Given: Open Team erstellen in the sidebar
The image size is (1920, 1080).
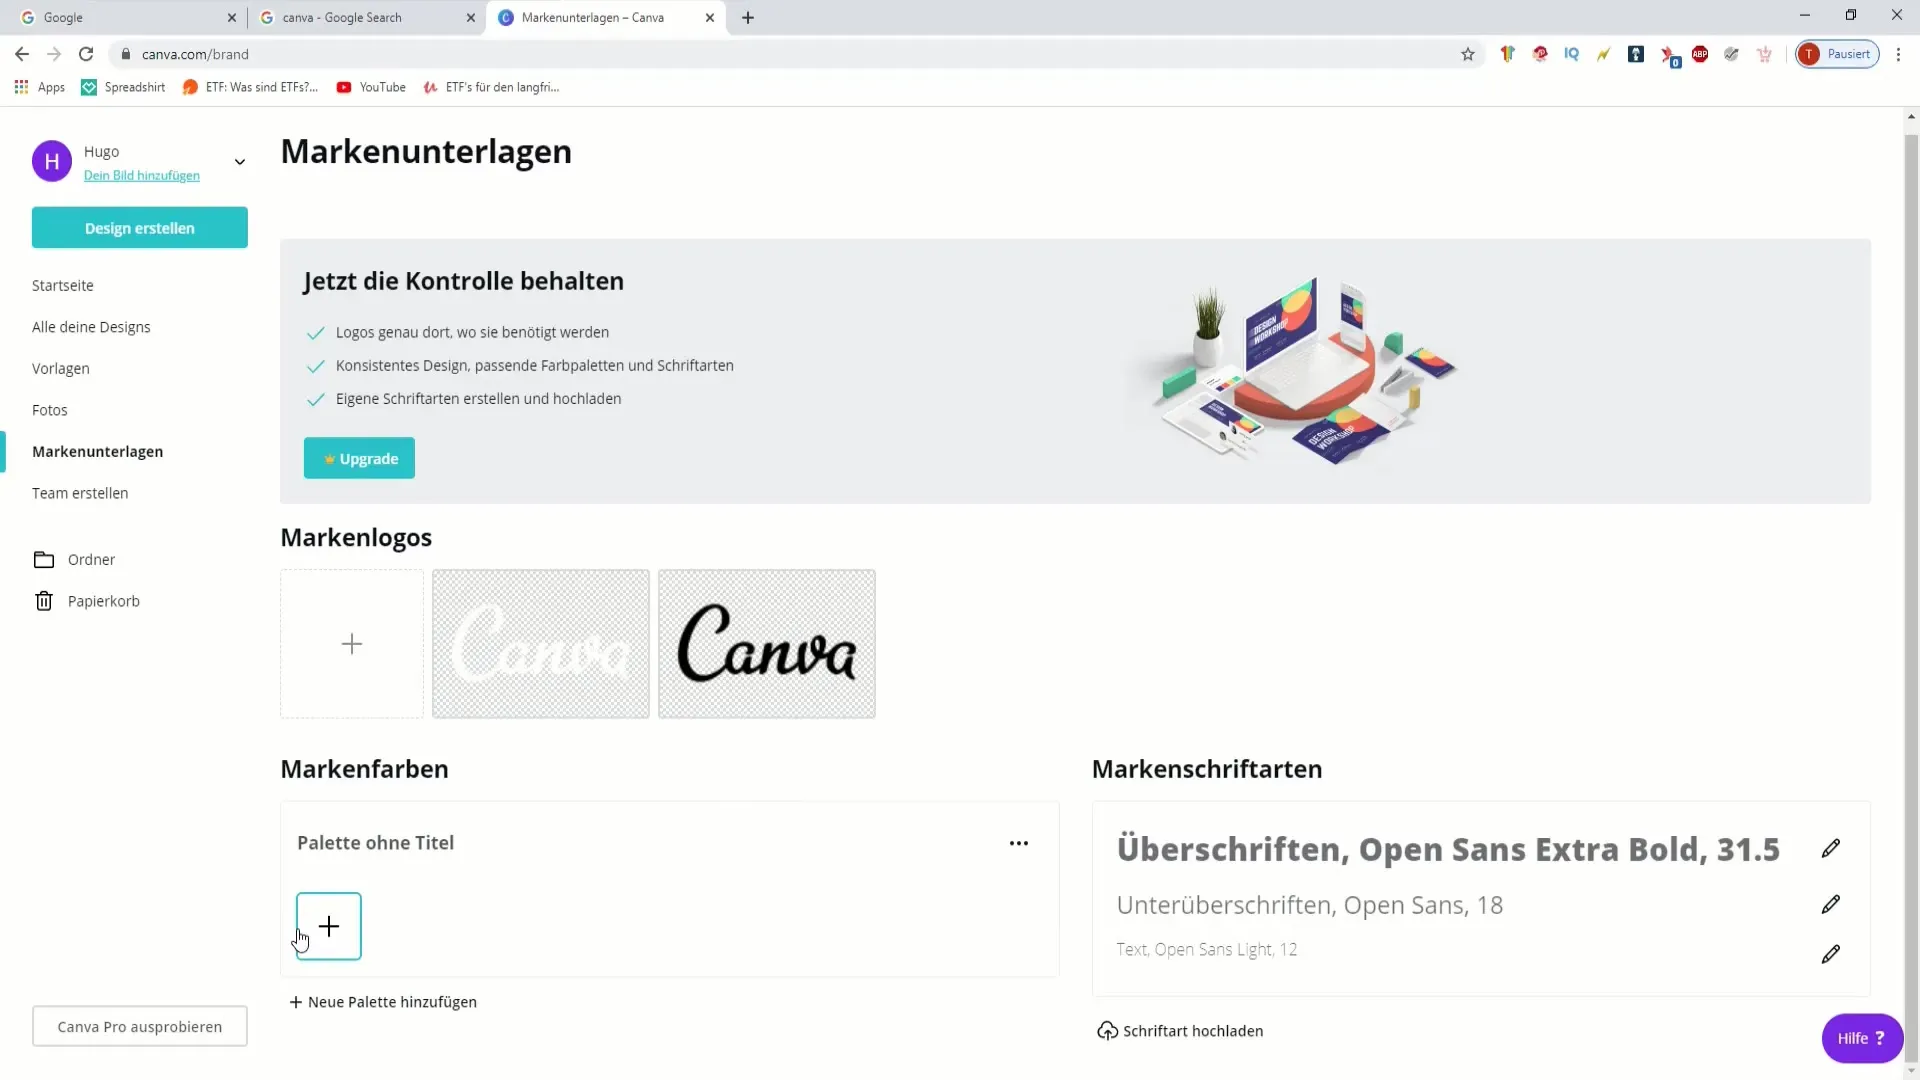Looking at the screenshot, I should pyautogui.click(x=80, y=493).
